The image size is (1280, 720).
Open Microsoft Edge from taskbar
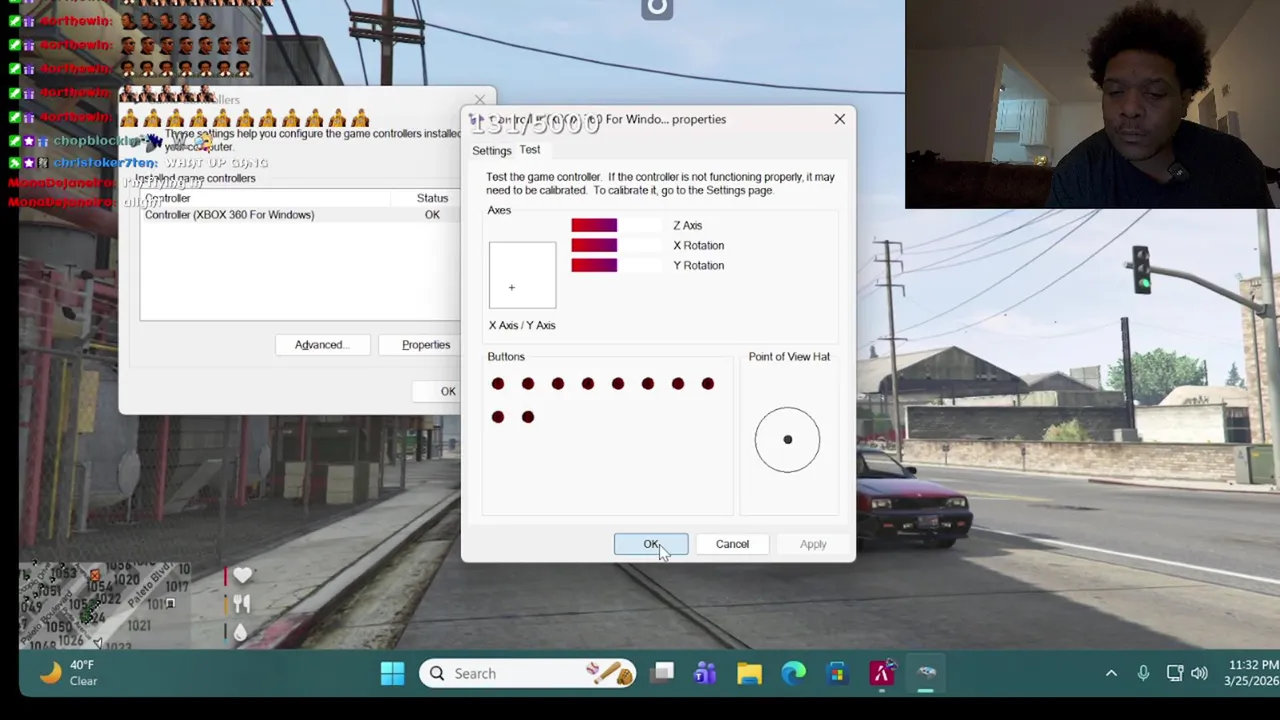[793, 674]
